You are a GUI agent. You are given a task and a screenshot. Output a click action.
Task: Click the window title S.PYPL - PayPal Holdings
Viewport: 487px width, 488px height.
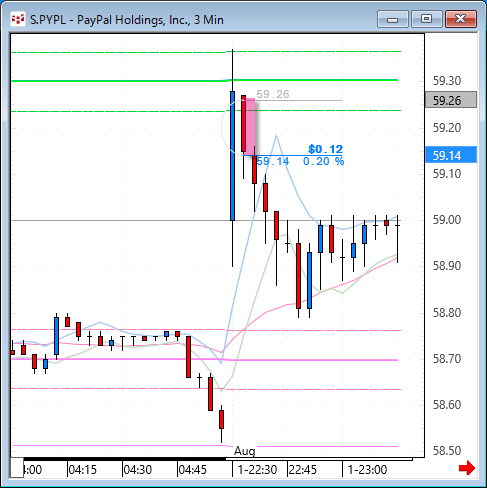tap(127, 20)
